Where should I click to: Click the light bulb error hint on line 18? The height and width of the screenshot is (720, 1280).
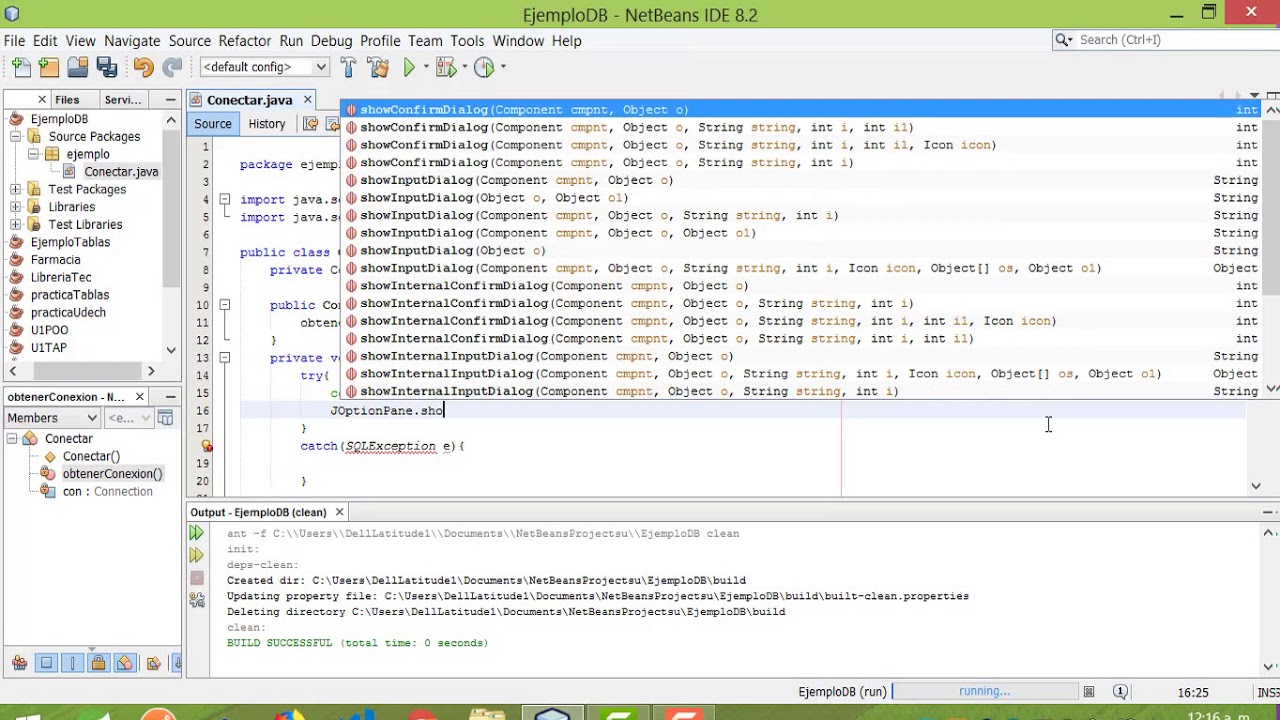tap(206, 446)
